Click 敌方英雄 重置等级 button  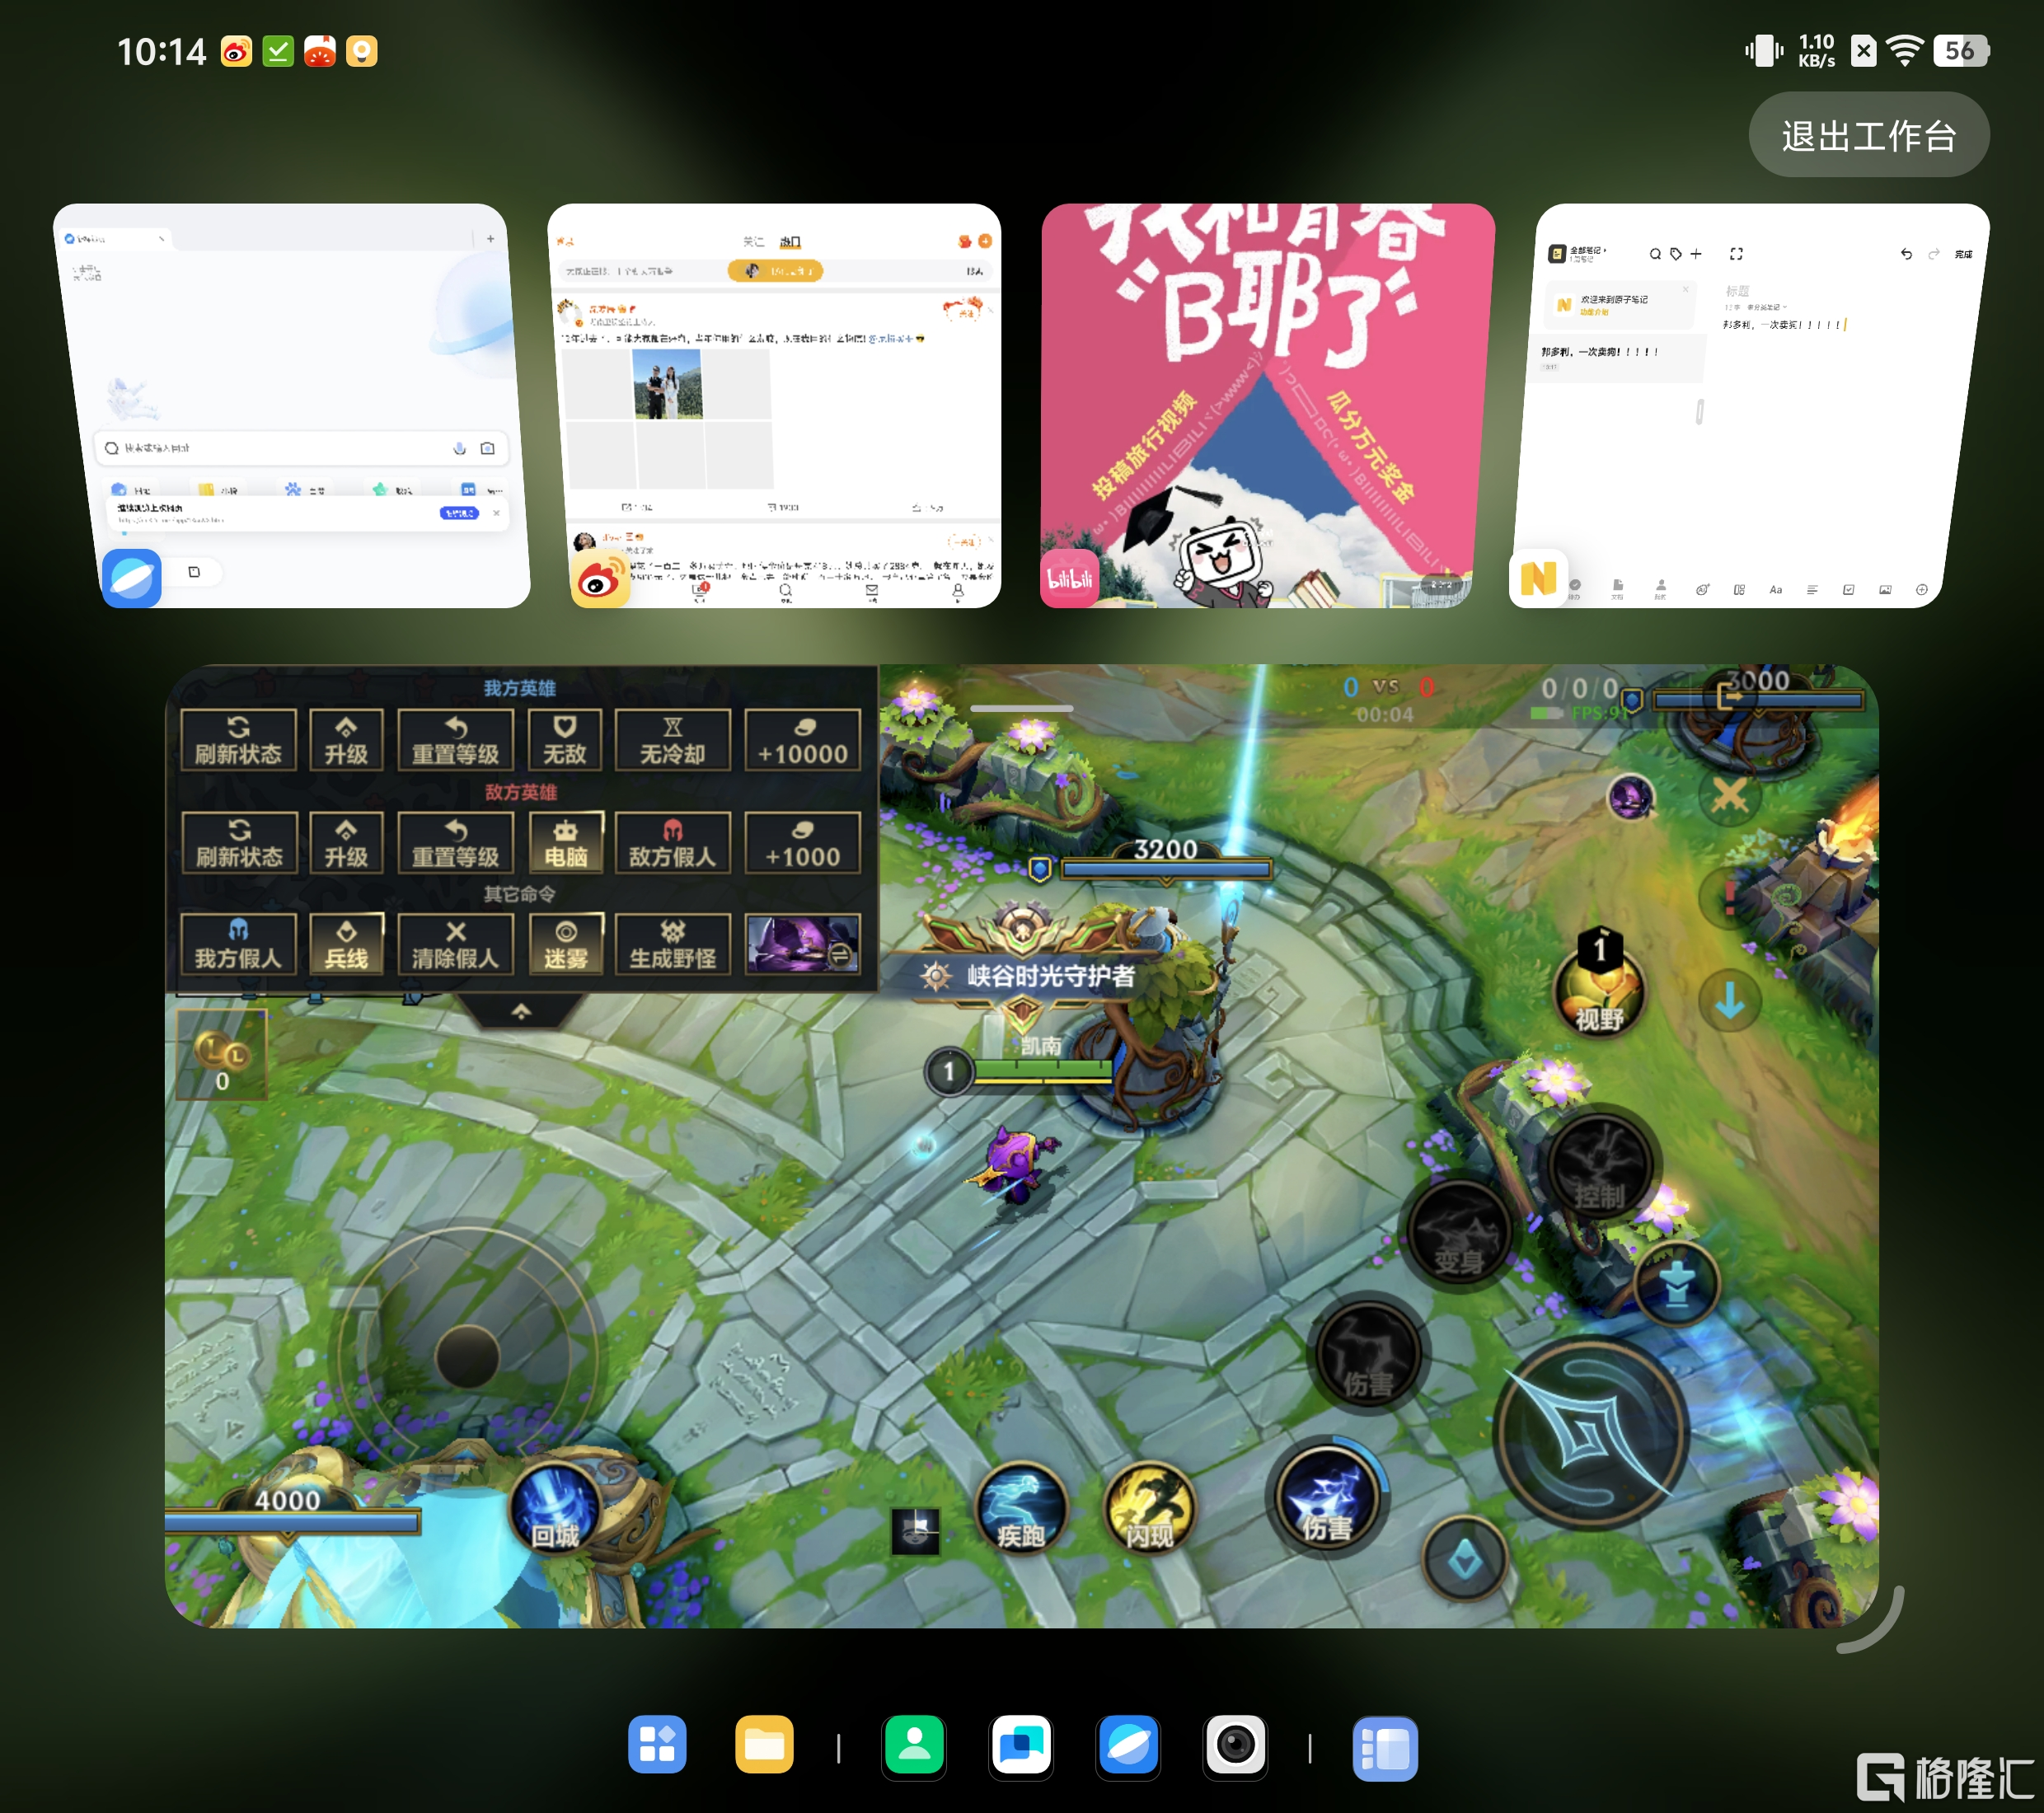[x=455, y=843]
